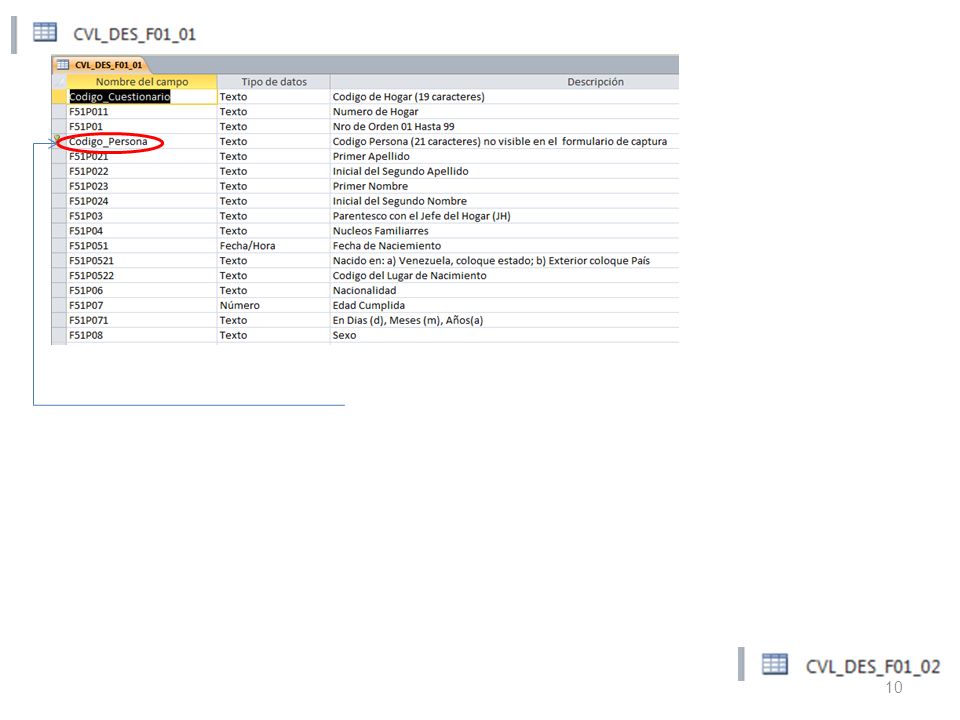Click the row selector left of F51P011
The width and height of the screenshot is (960, 720).
pos(59,111)
